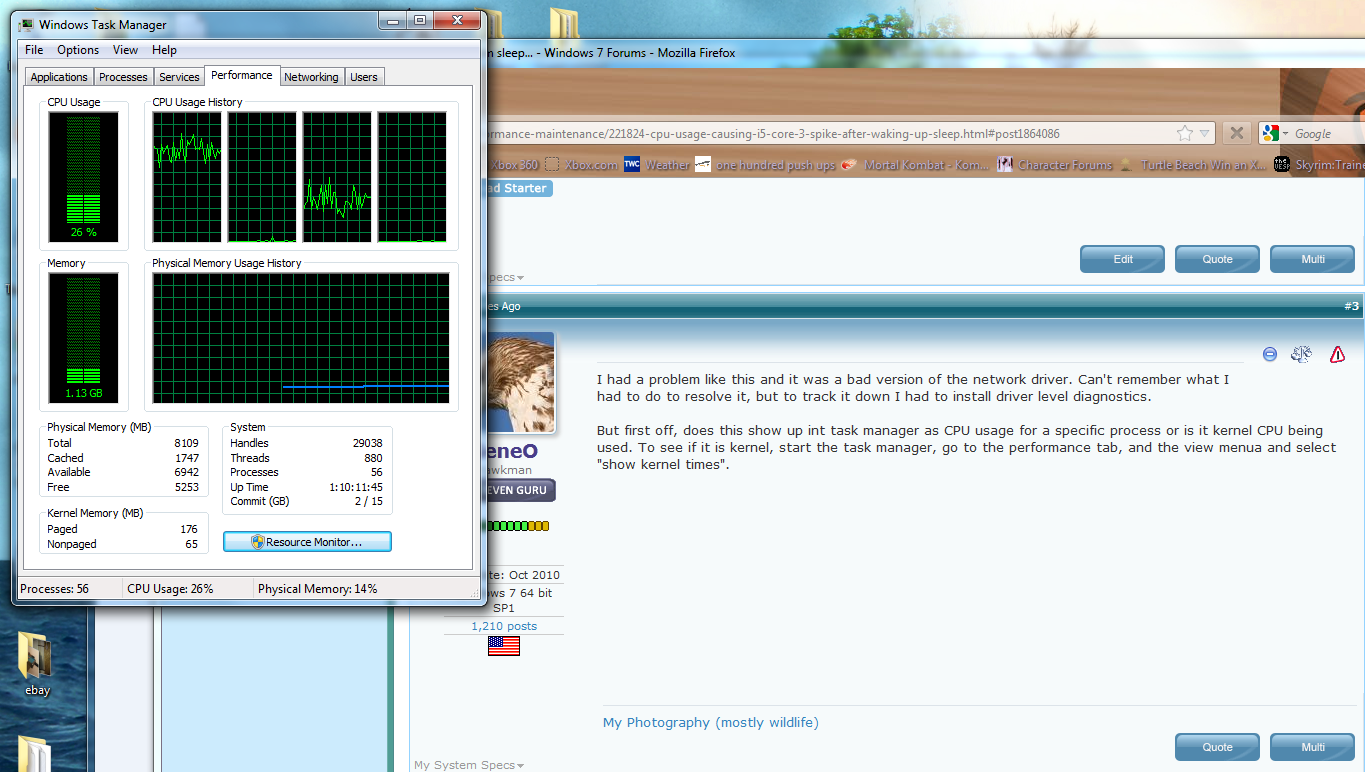Image resolution: width=1365 pixels, height=772 pixels.
Task: Report post #3 with the red warning icon
Action: (1337, 354)
